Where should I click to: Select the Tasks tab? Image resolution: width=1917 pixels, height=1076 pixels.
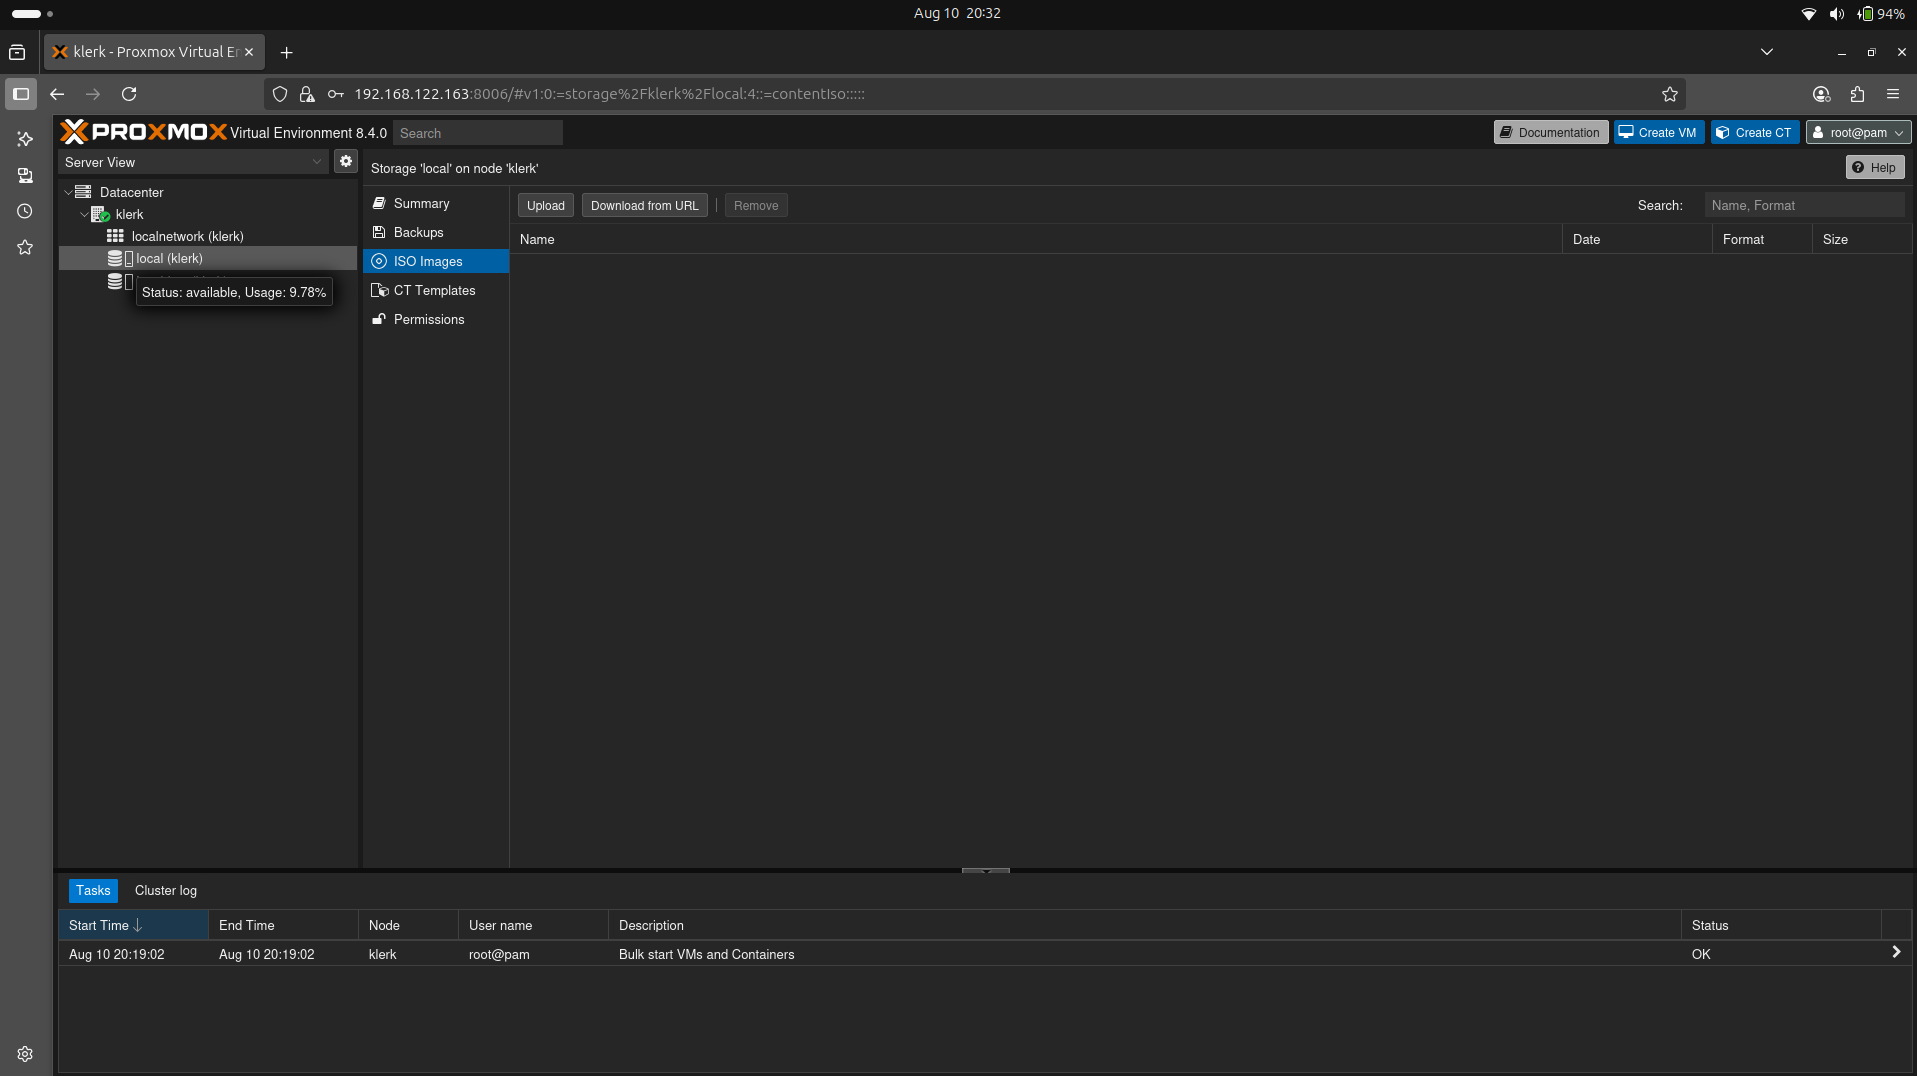93,890
